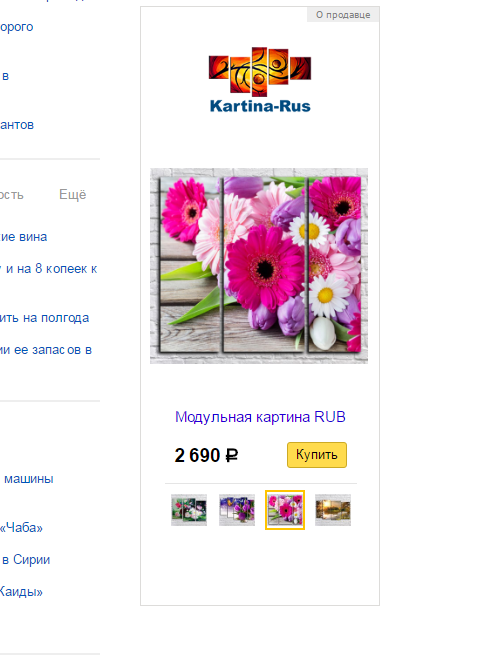Select the first green floral painting thumbnail
Image resolution: width=486 pixels, height=659 pixels.
pyautogui.click(x=189, y=510)
